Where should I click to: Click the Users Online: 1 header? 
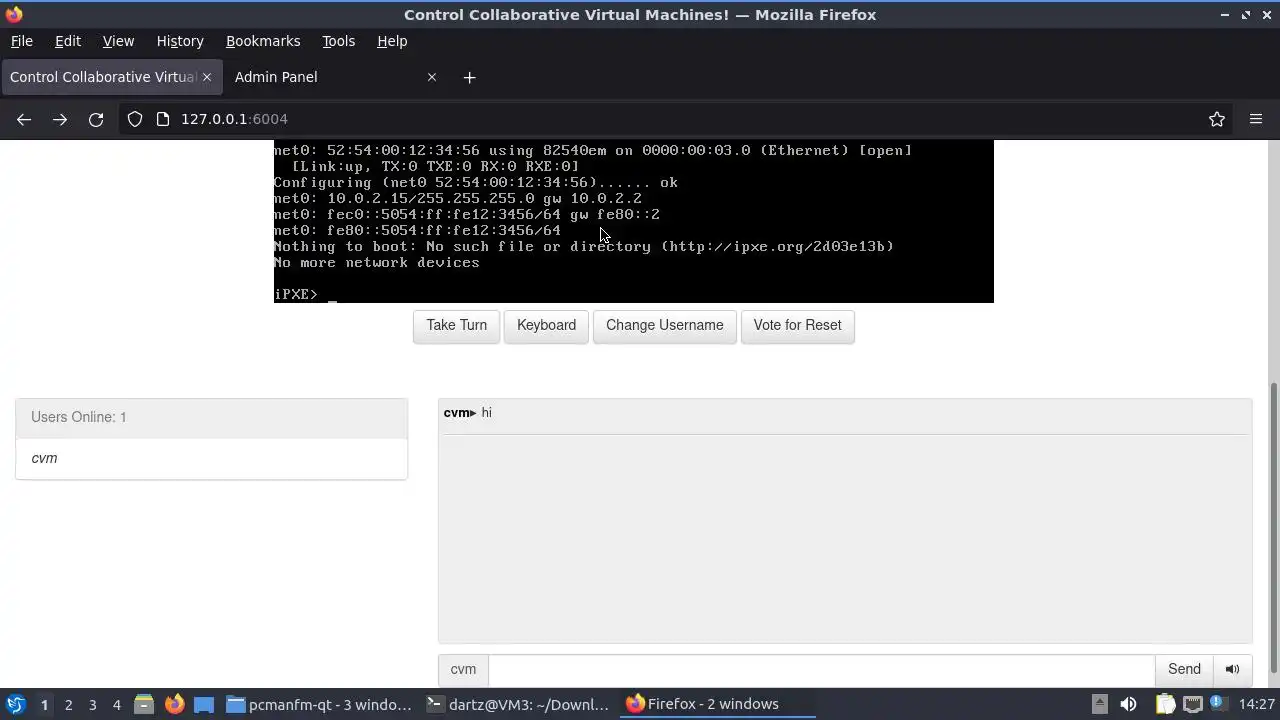pos(211,417)
